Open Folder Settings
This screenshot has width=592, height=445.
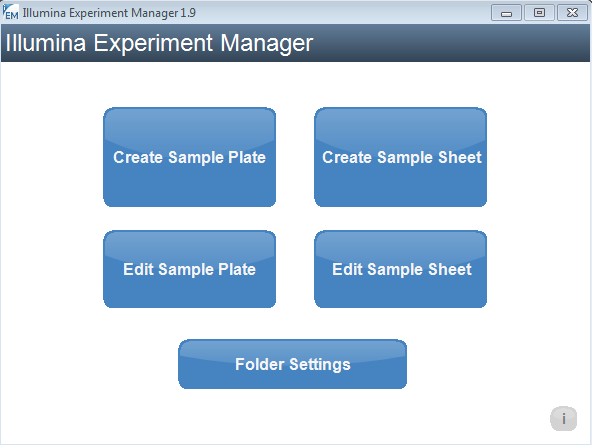pos(293,364)
